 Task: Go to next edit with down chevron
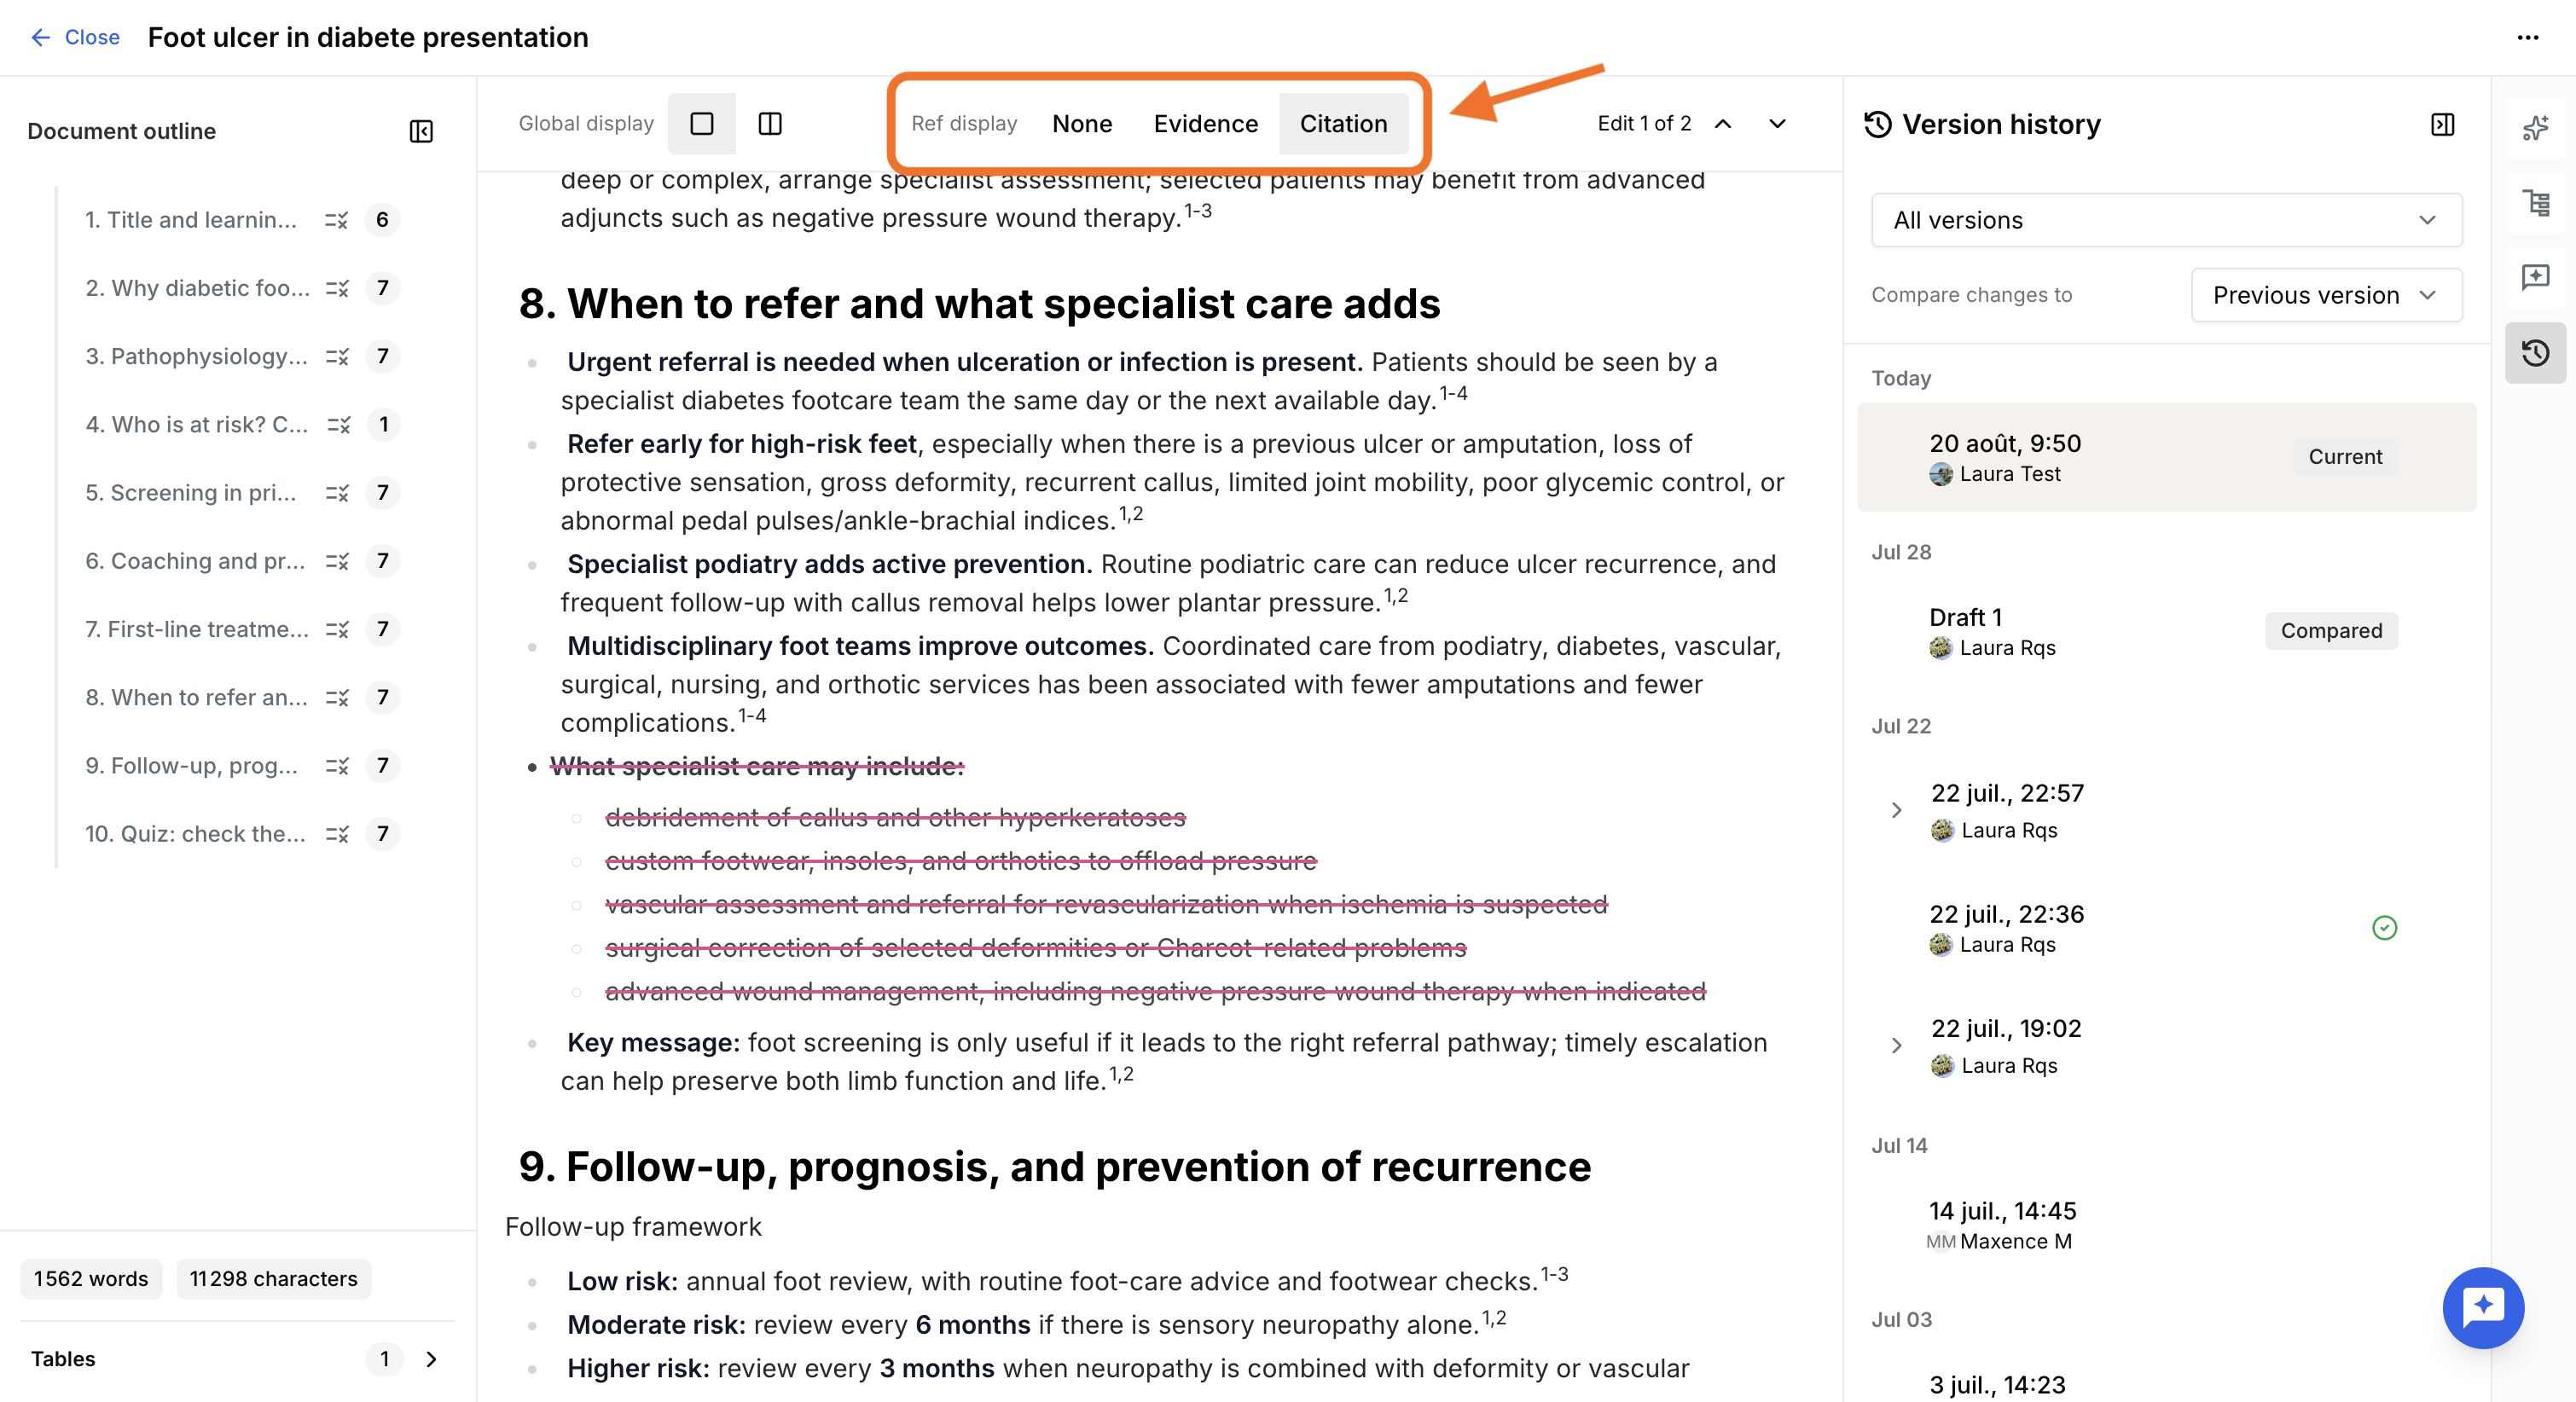tap(1777, 123)
